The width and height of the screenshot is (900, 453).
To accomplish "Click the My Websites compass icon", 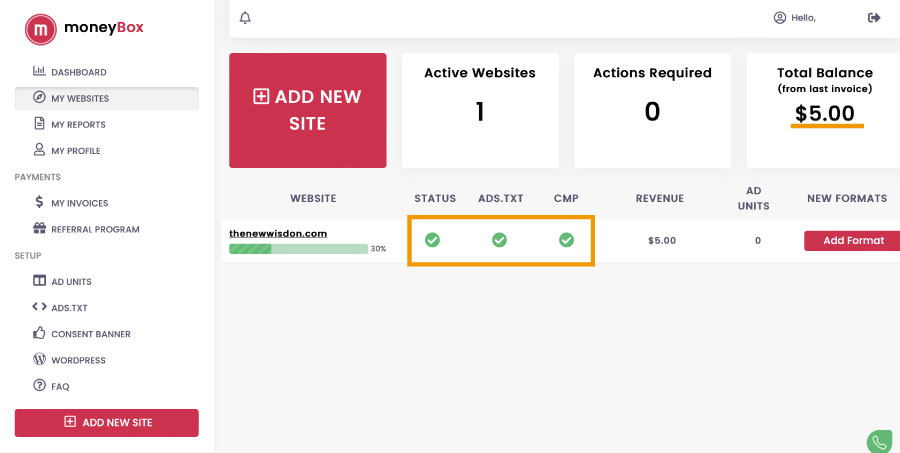I will click(39, 97).
